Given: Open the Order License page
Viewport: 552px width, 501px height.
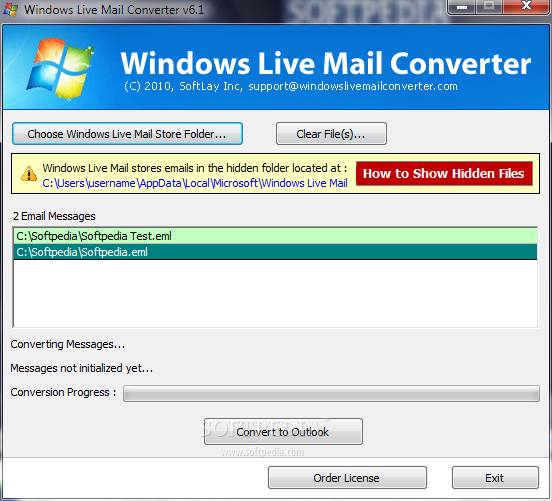Looking at the screenshot, I should [x=347, y=478].
